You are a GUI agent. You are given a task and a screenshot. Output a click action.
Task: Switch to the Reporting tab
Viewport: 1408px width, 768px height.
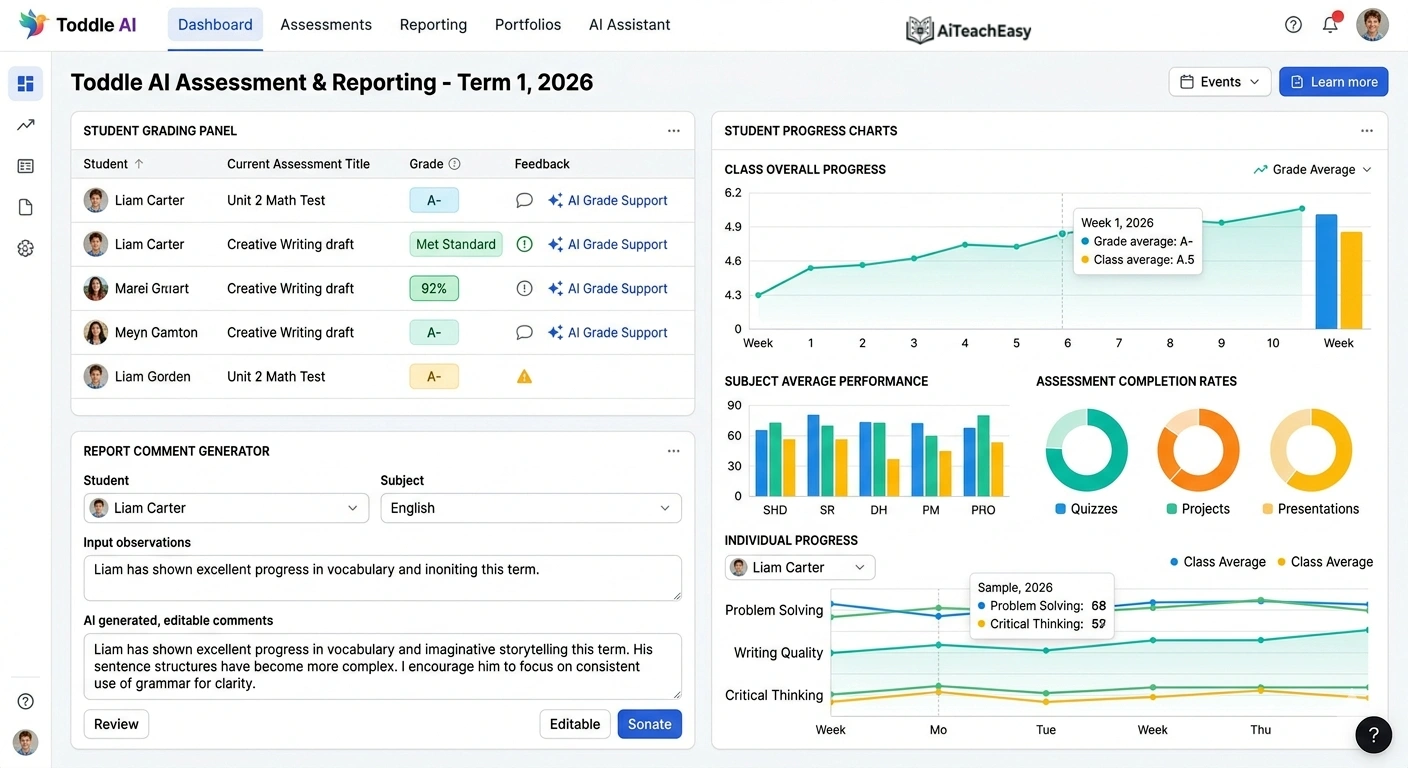(x=433, y=24)
